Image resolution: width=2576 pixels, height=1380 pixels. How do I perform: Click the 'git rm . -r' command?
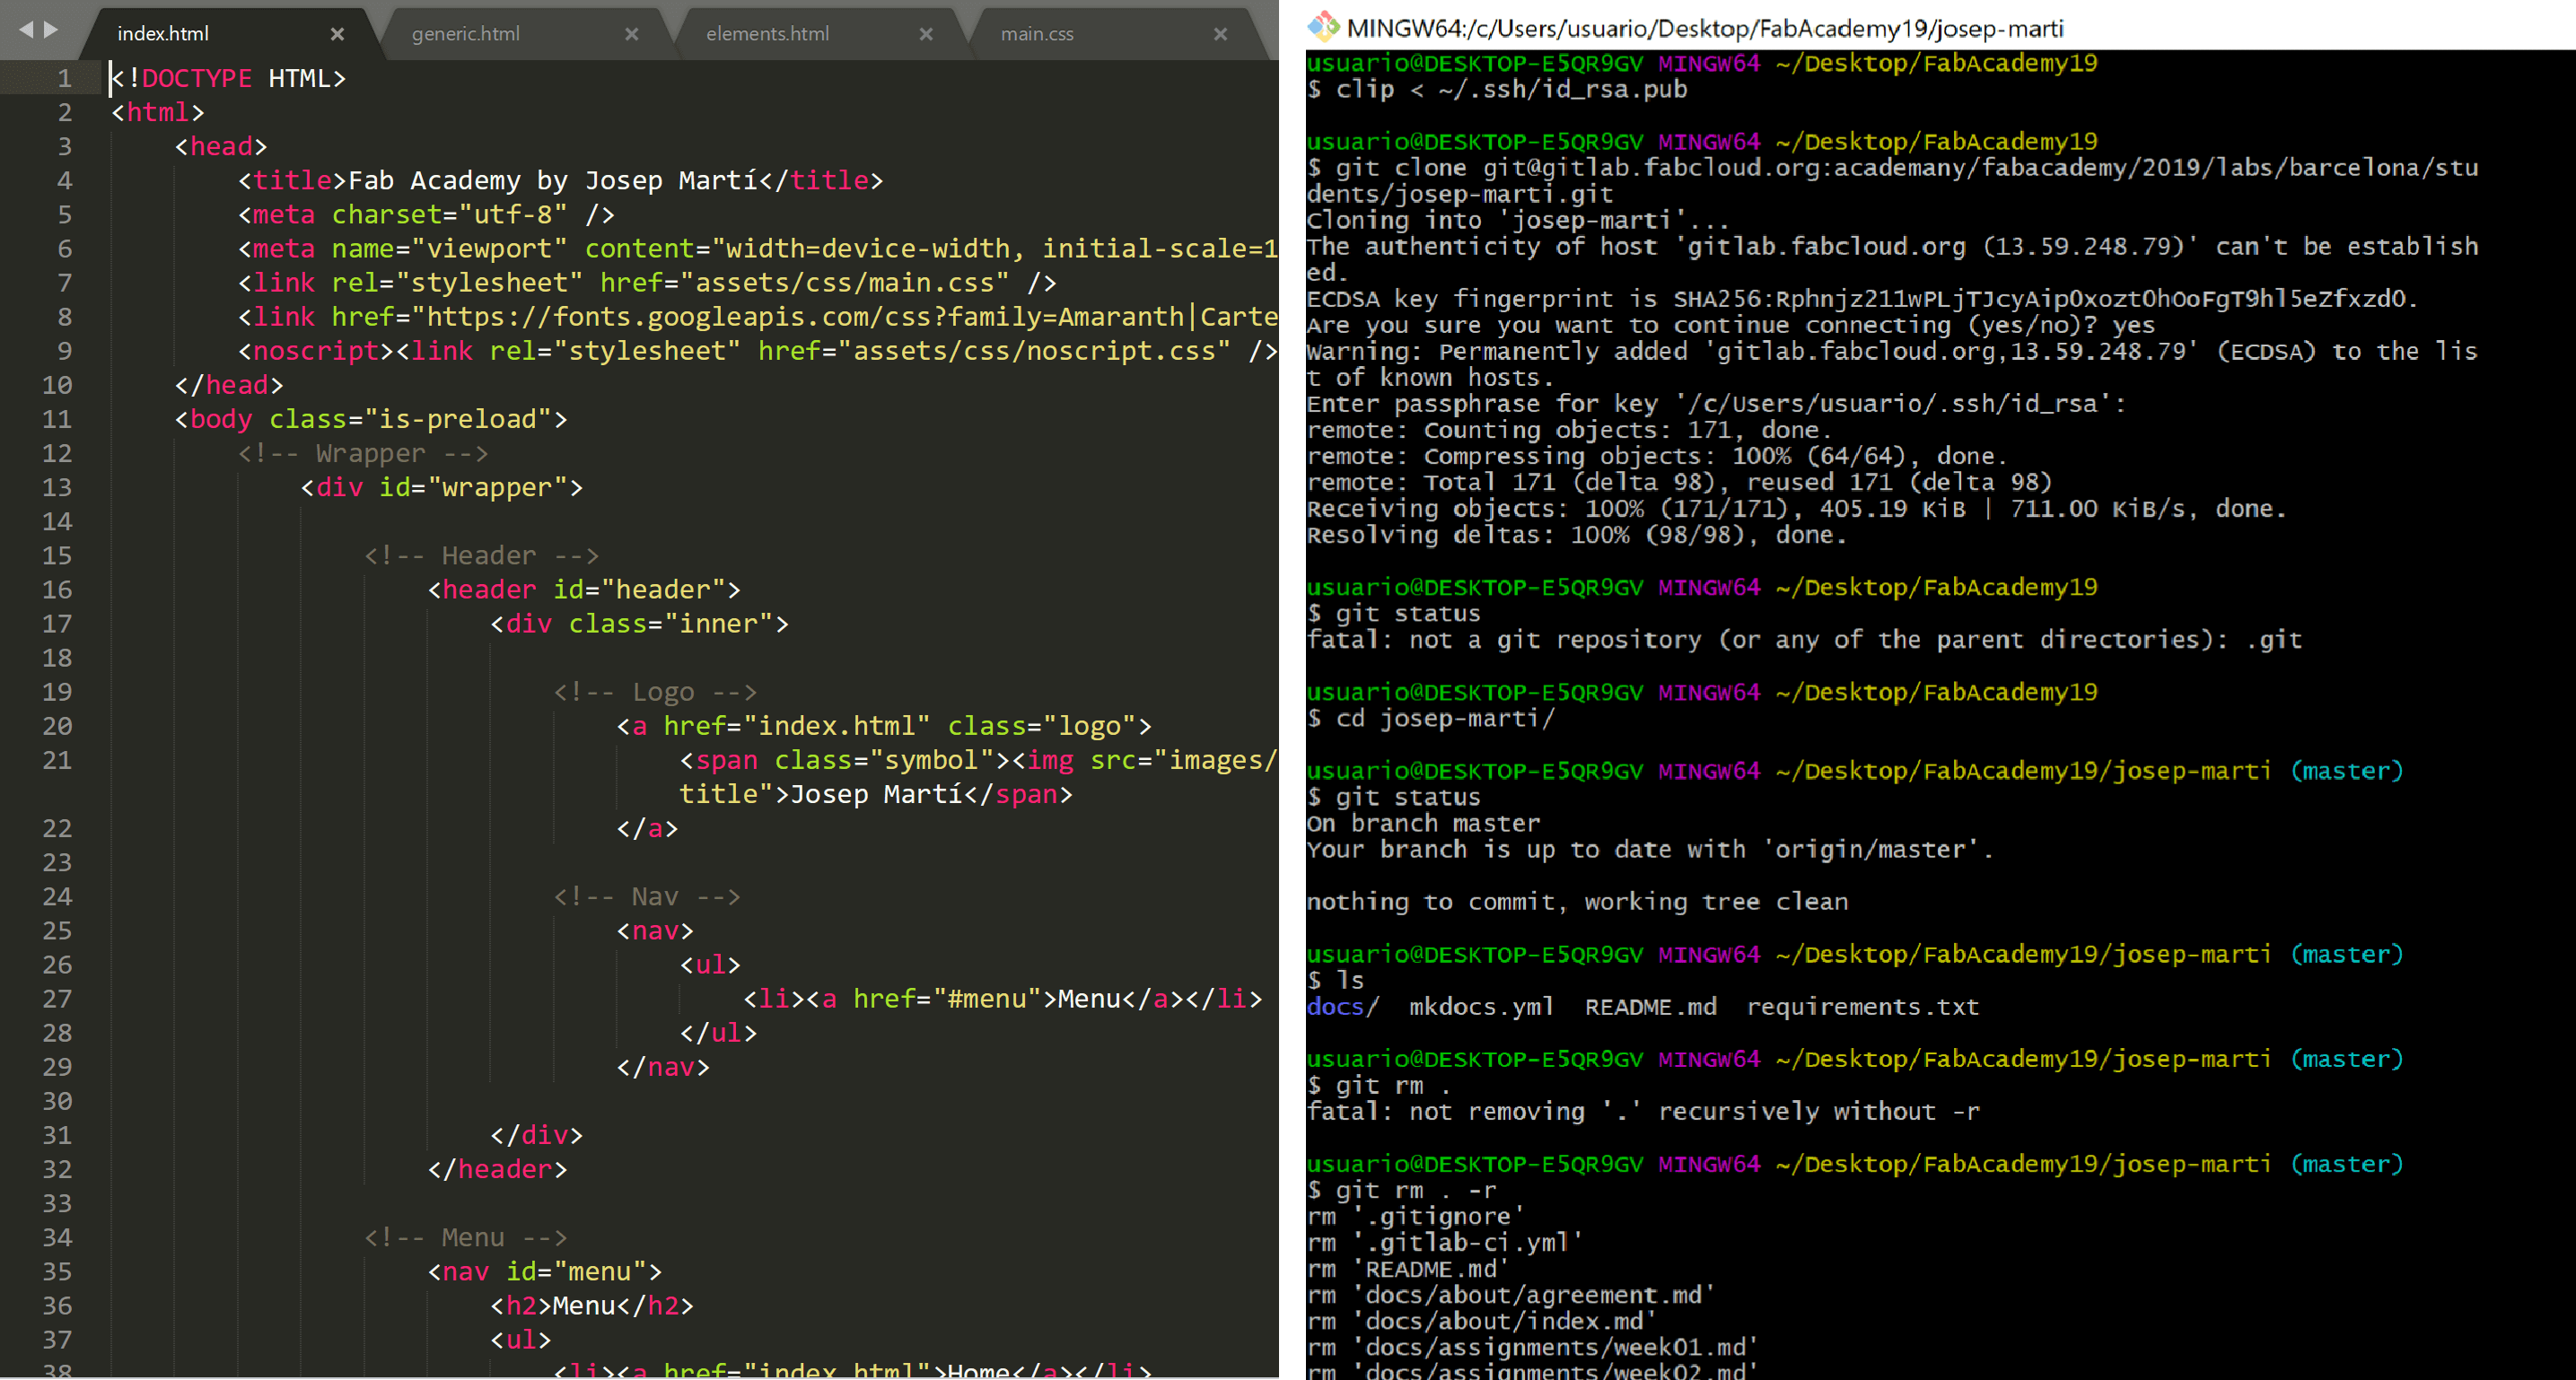tap(1415, 1191)
